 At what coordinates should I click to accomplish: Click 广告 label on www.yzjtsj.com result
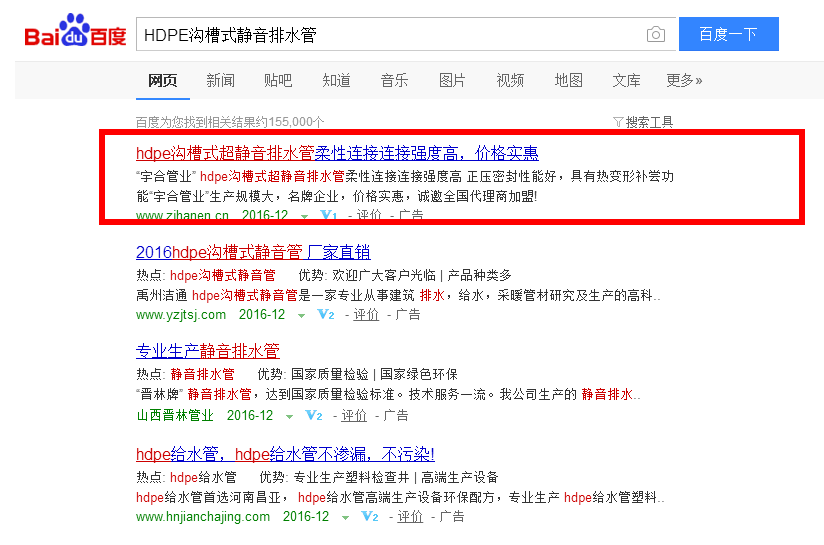408,315
